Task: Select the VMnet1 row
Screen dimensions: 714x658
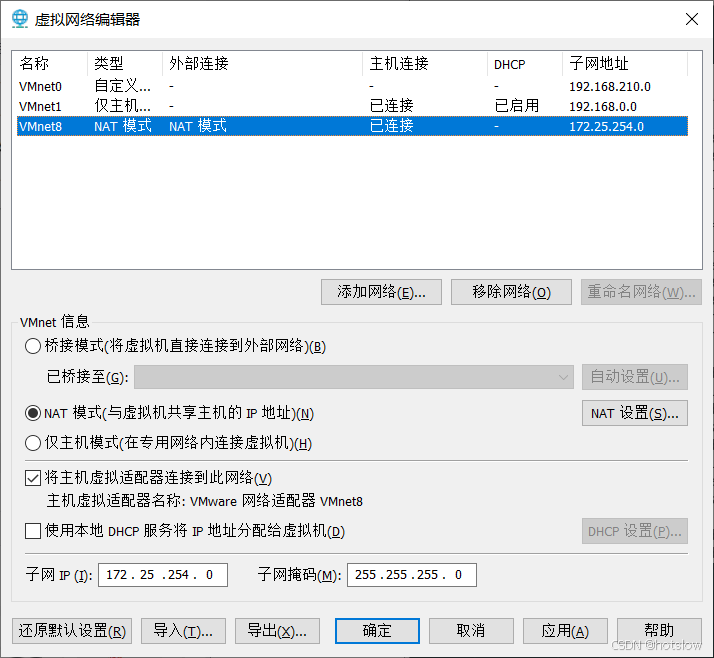Action: (x=352, y=106)
